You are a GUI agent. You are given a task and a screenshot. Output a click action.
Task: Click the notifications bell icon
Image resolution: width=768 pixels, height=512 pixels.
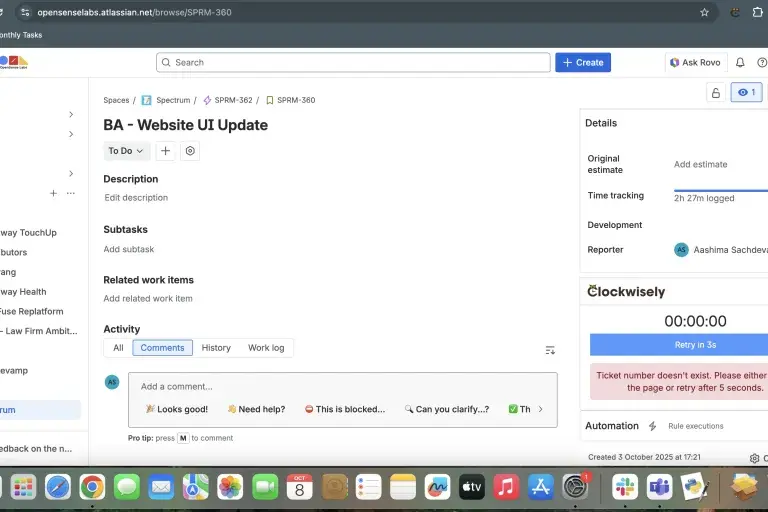coord(740,62)
